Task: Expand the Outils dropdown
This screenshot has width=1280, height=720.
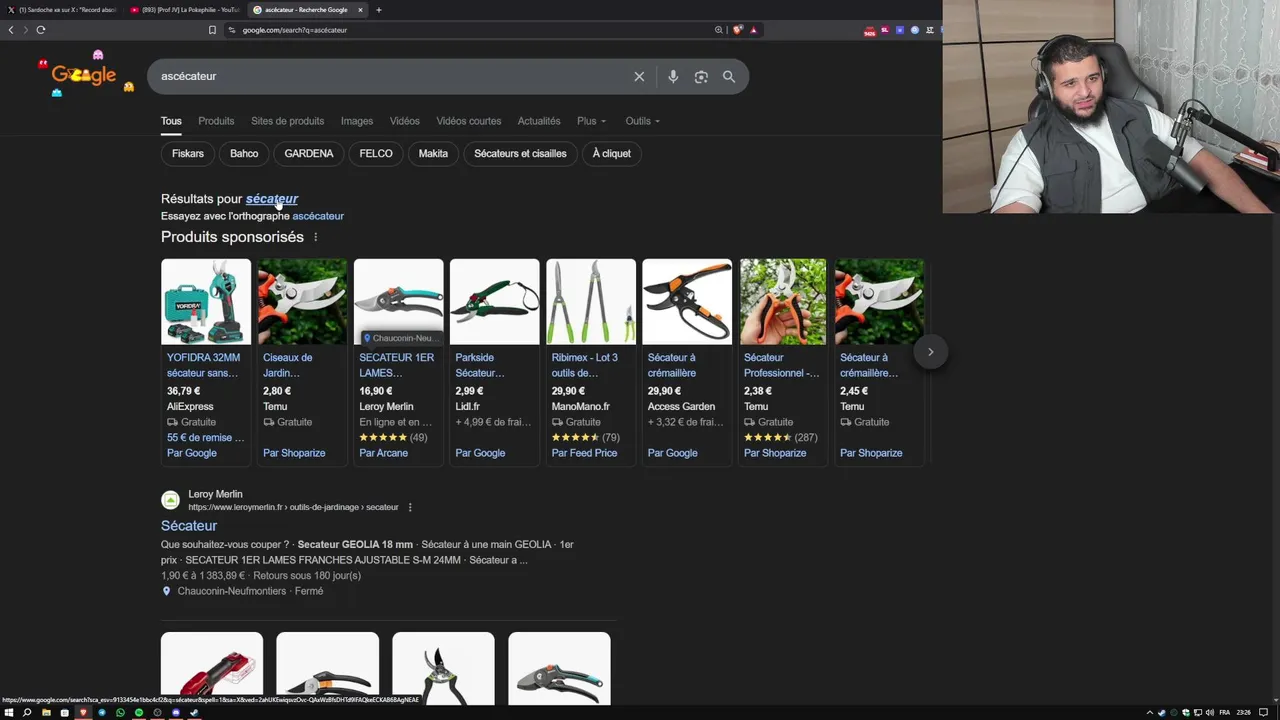Action: pos(642,121)
